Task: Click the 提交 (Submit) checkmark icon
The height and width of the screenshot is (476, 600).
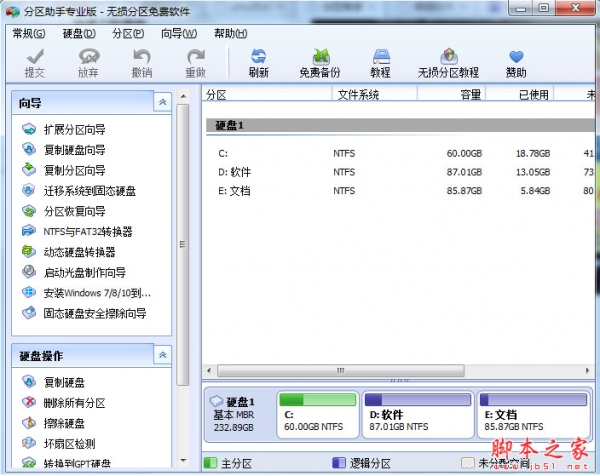Action: click(35, 57)
